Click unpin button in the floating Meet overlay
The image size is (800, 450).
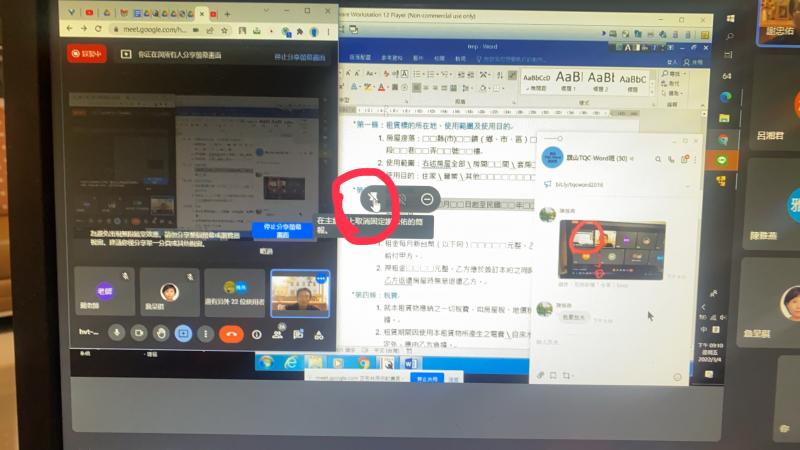coord(373,199)
